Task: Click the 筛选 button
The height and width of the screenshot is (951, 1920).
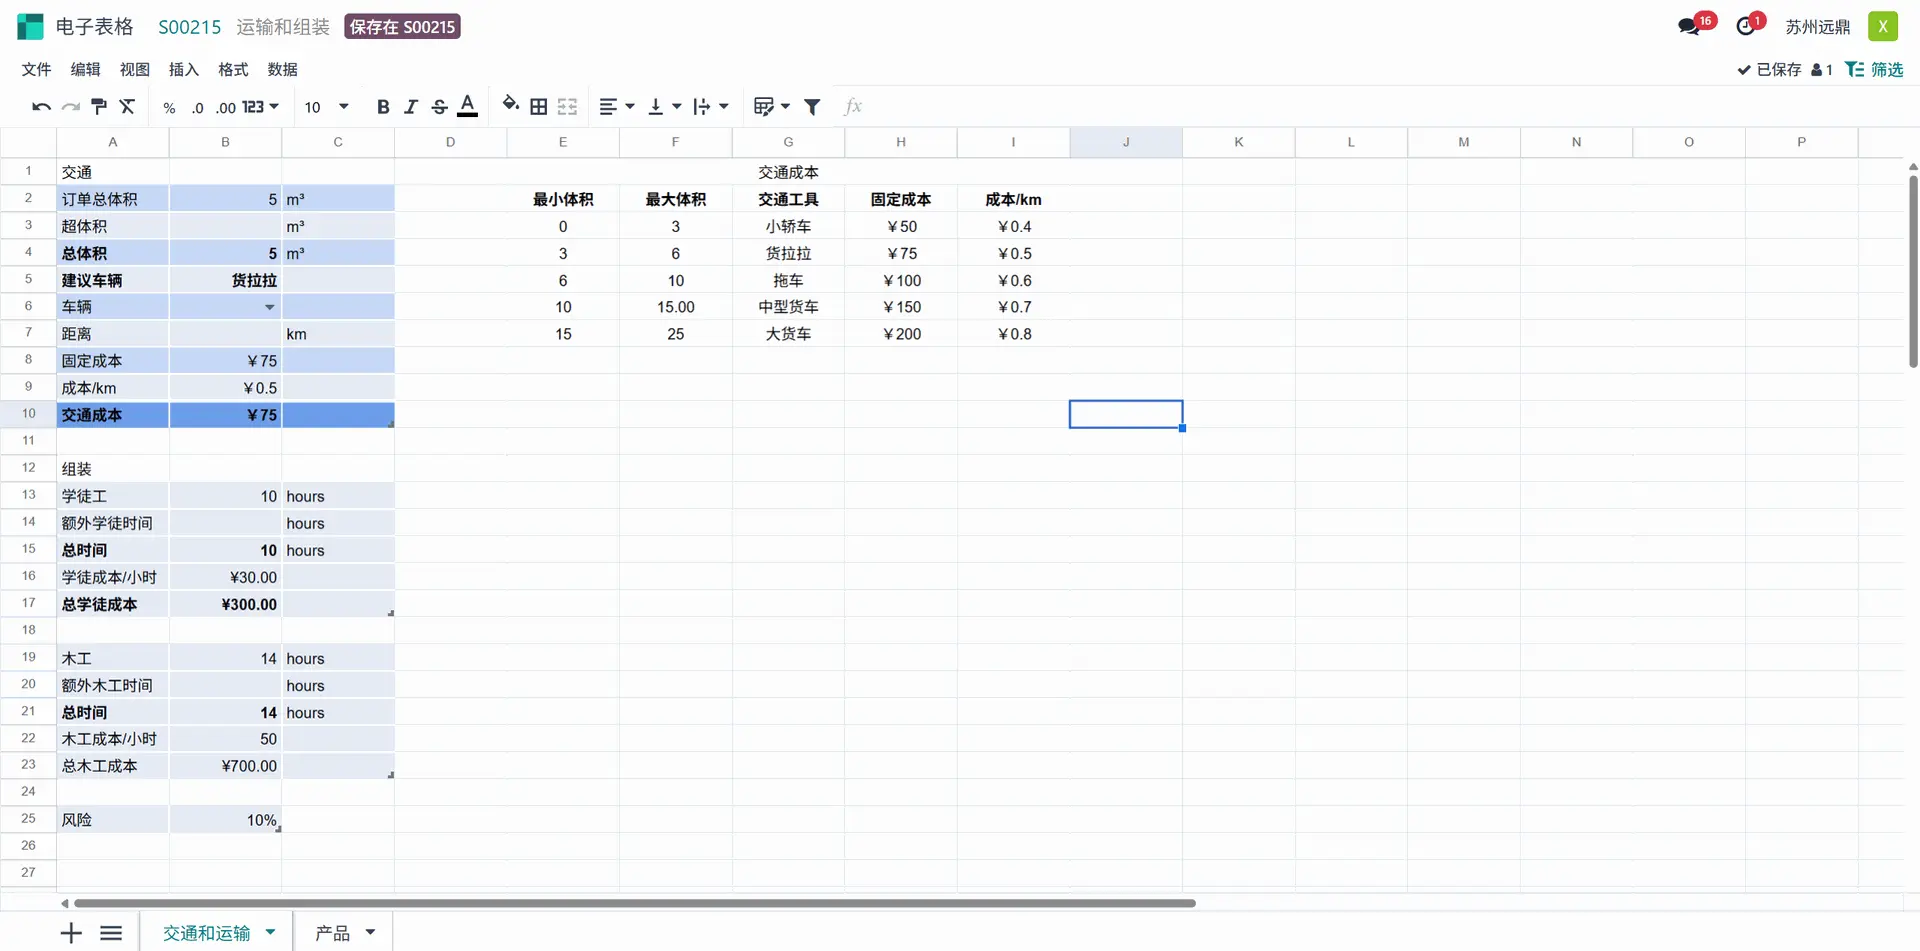Action: 1874,69
